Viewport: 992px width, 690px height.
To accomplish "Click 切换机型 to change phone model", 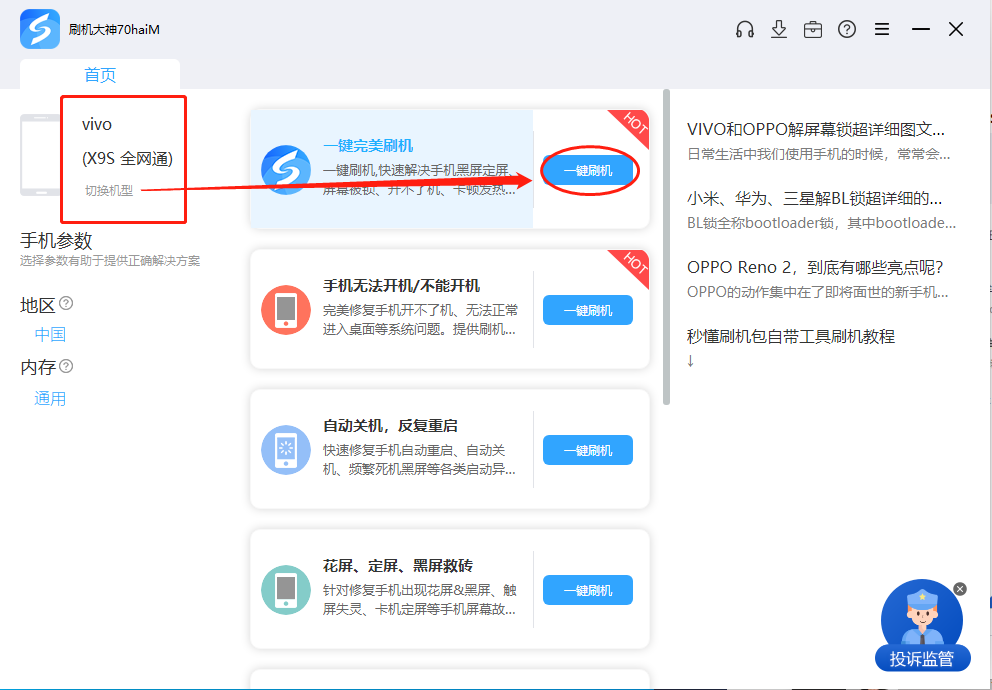I will click(x=109, y=190).
